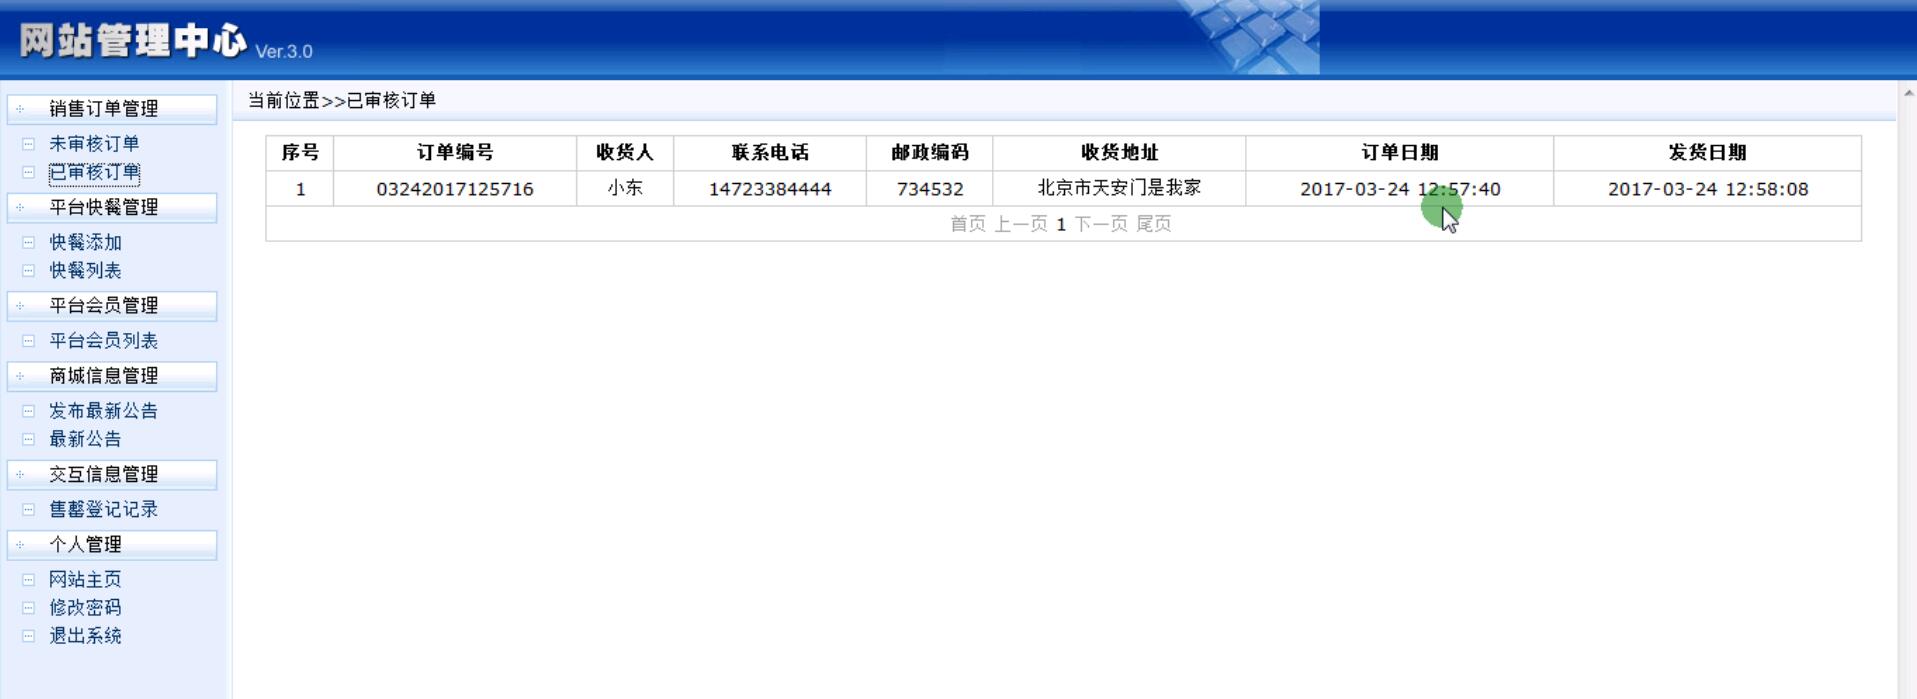Collapse the 平台快餐管理 section header
The width and height of the screenshot is (1917, 699).
tap(112, 207)
